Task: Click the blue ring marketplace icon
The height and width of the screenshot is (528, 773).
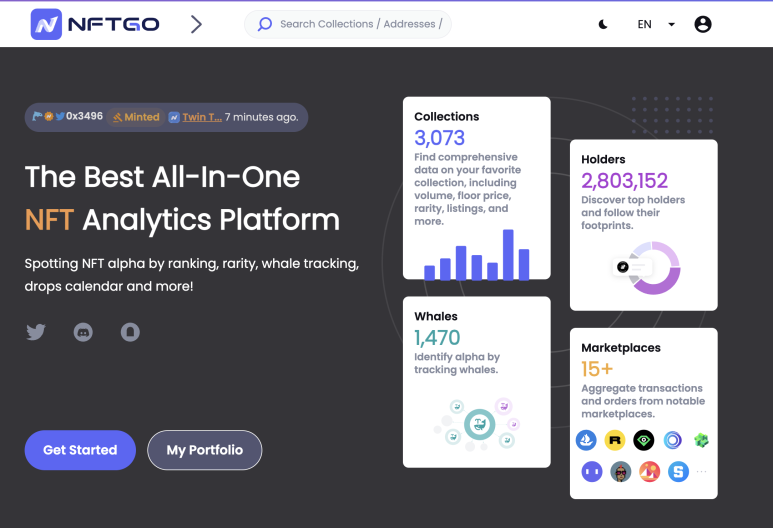Action: point(672,440)
